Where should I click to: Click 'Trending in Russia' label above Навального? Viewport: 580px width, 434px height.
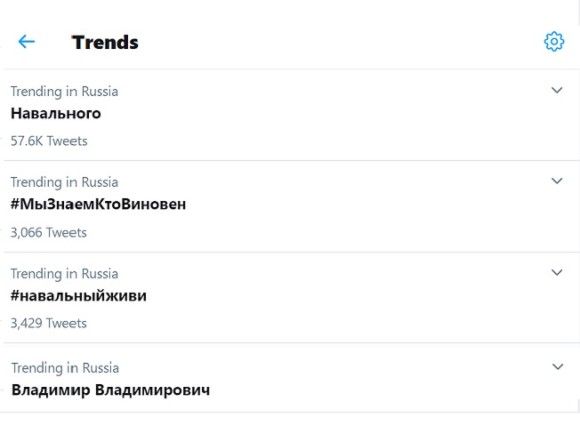[x=64, y=91]
